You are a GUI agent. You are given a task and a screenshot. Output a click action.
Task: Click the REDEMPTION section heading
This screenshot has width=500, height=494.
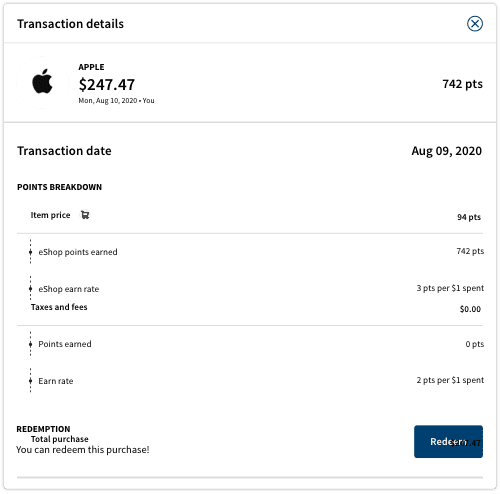(43, 429)
